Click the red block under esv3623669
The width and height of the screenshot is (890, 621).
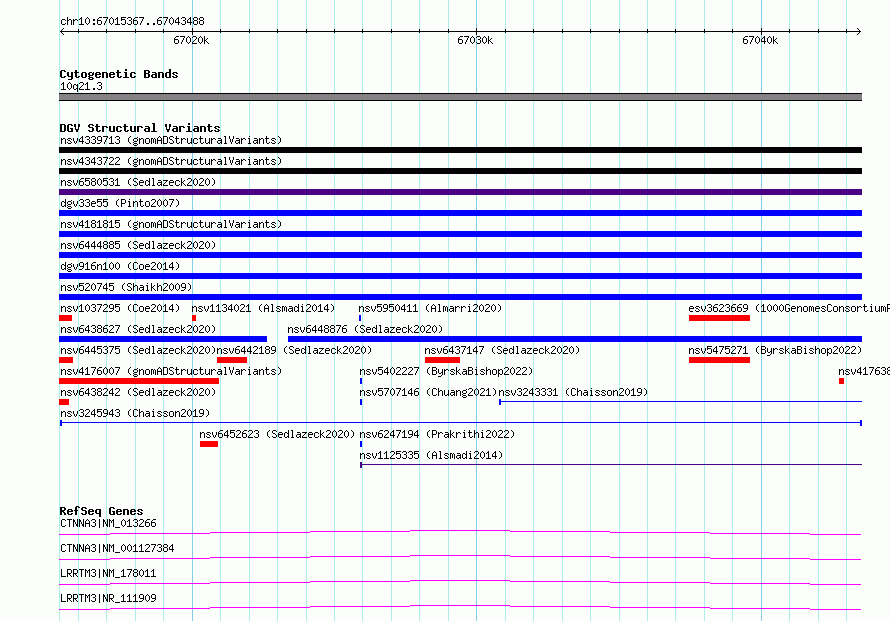point(719,318)
